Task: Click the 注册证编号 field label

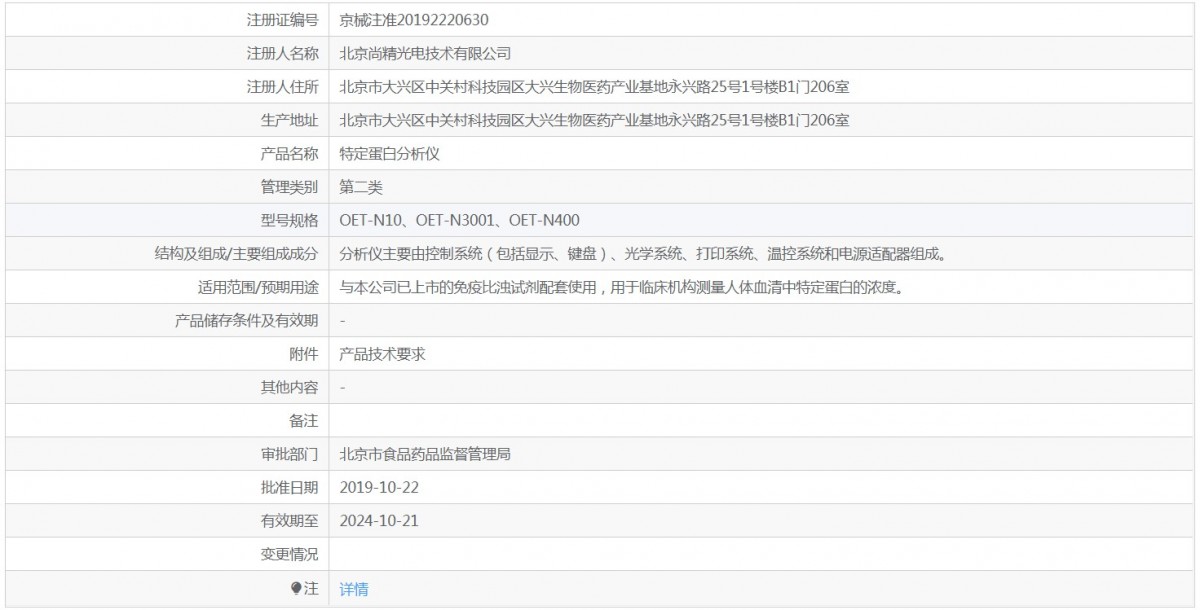Action: (x=282, y=20)
